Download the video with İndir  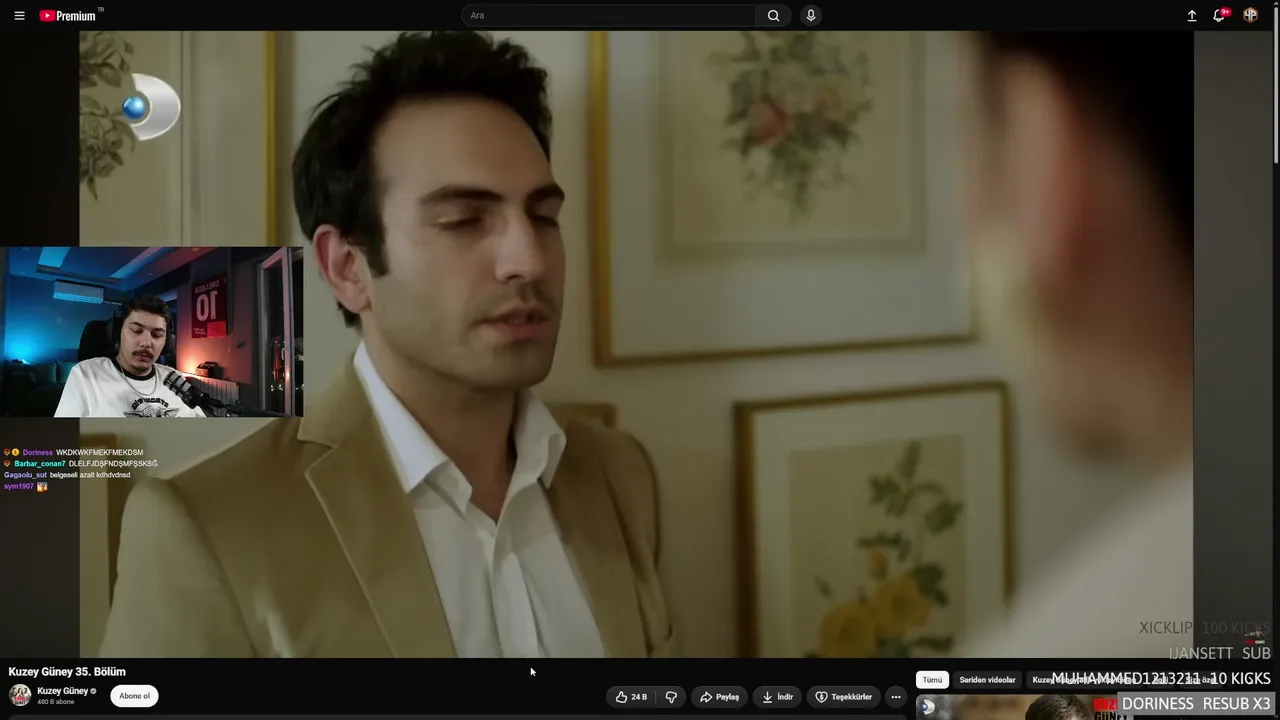point(777,697)
